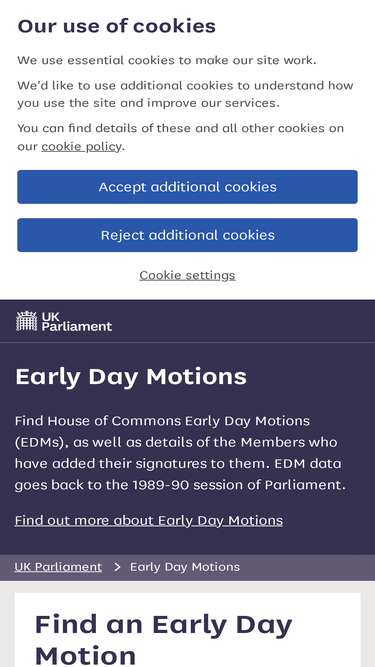Reject additional cookies
Image resolution: width=375 pixels, height=667 pixels.
click(188, 235)
